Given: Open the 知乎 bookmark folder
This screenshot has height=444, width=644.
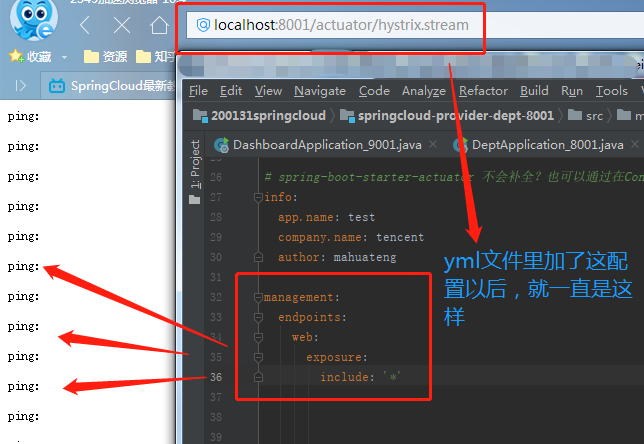Looking at the screenshot, I should click(155, 57).
